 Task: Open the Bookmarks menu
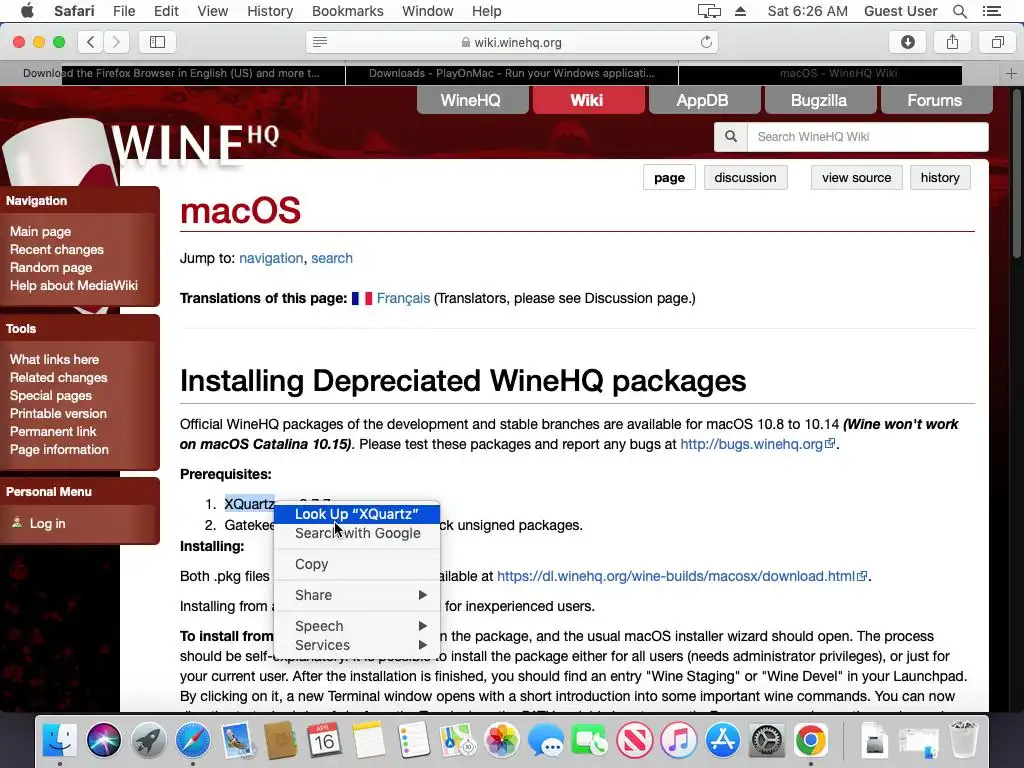(347, 11)
